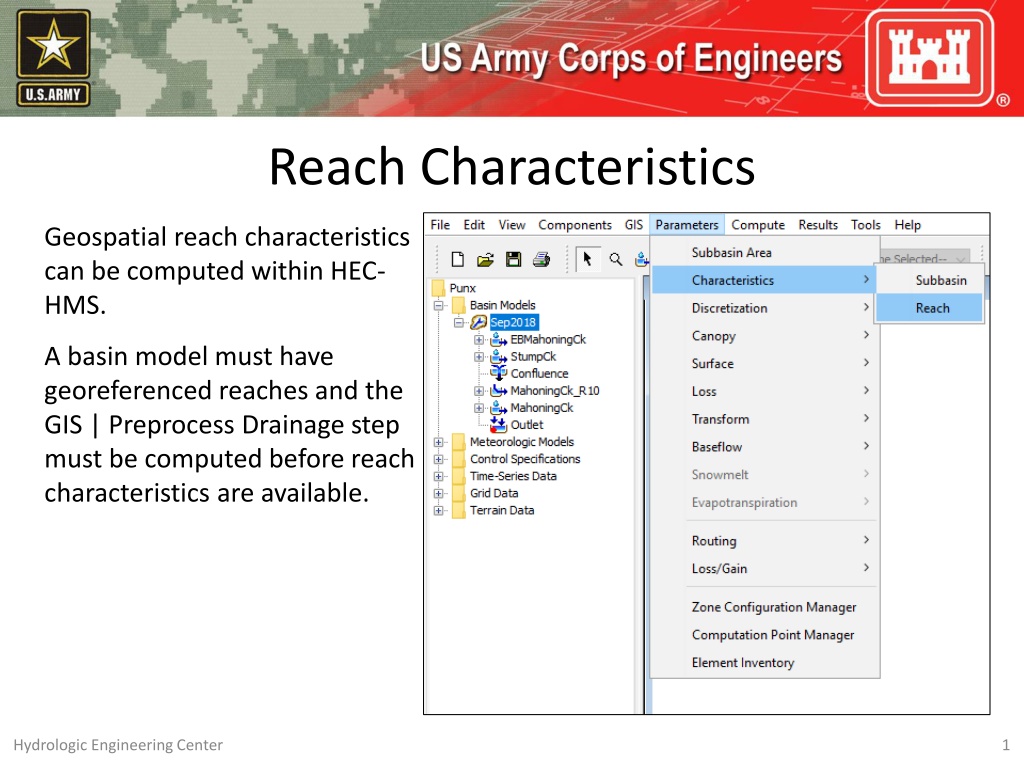Click the MahoningCk subbasin icon
The height and width of the screenshot is (768, 1024).
coord(498,408)
